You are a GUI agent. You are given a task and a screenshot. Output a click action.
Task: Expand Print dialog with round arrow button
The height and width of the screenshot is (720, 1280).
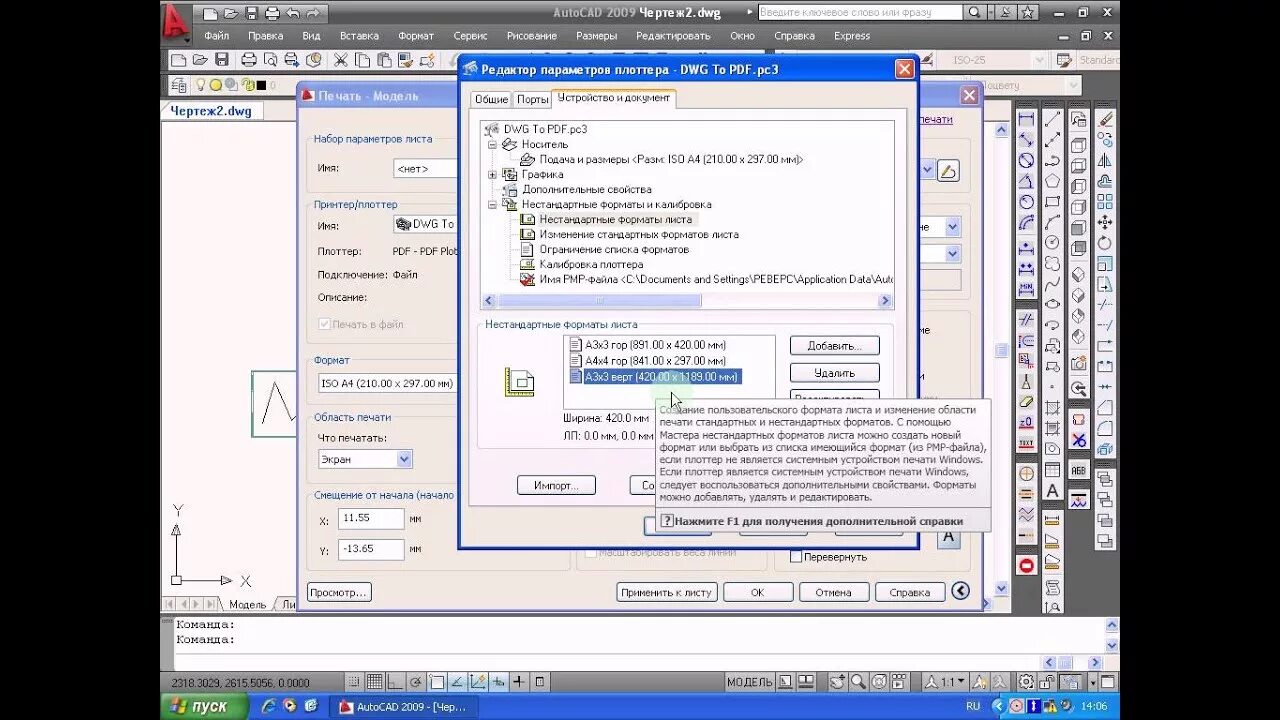click(x=960, y=591)
